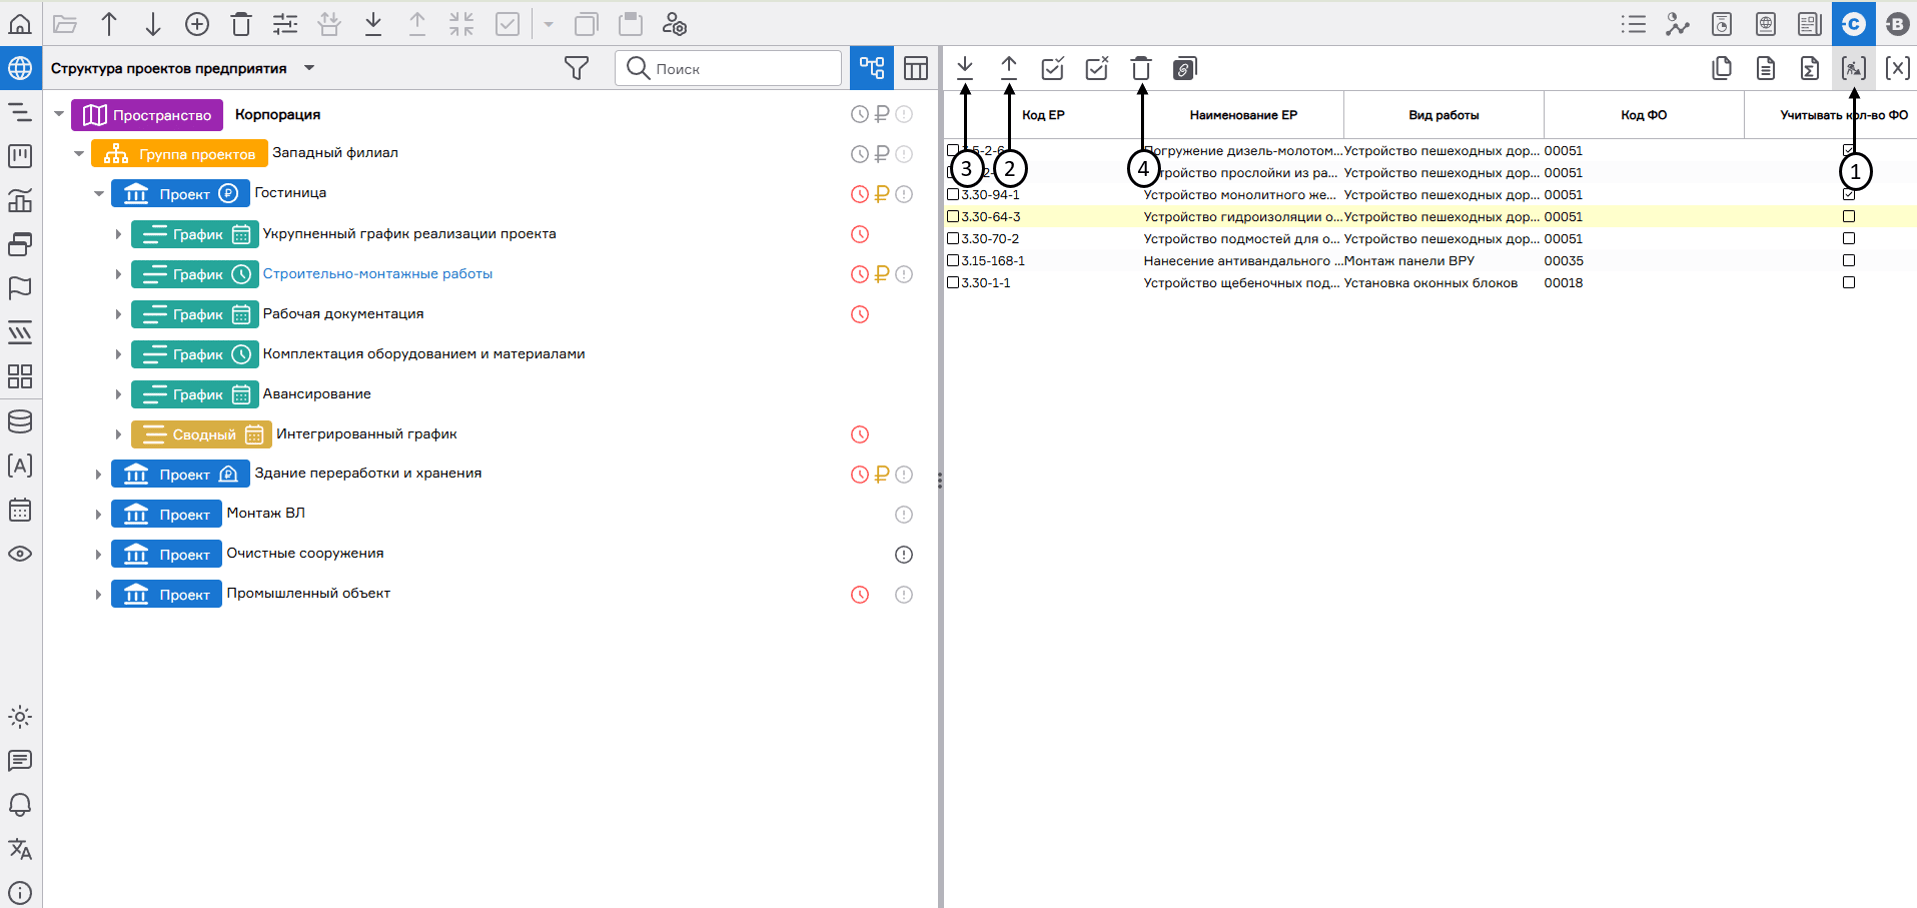Open the home icon
This screenshot has height=908, width=1917.
[x=20, y=24]
